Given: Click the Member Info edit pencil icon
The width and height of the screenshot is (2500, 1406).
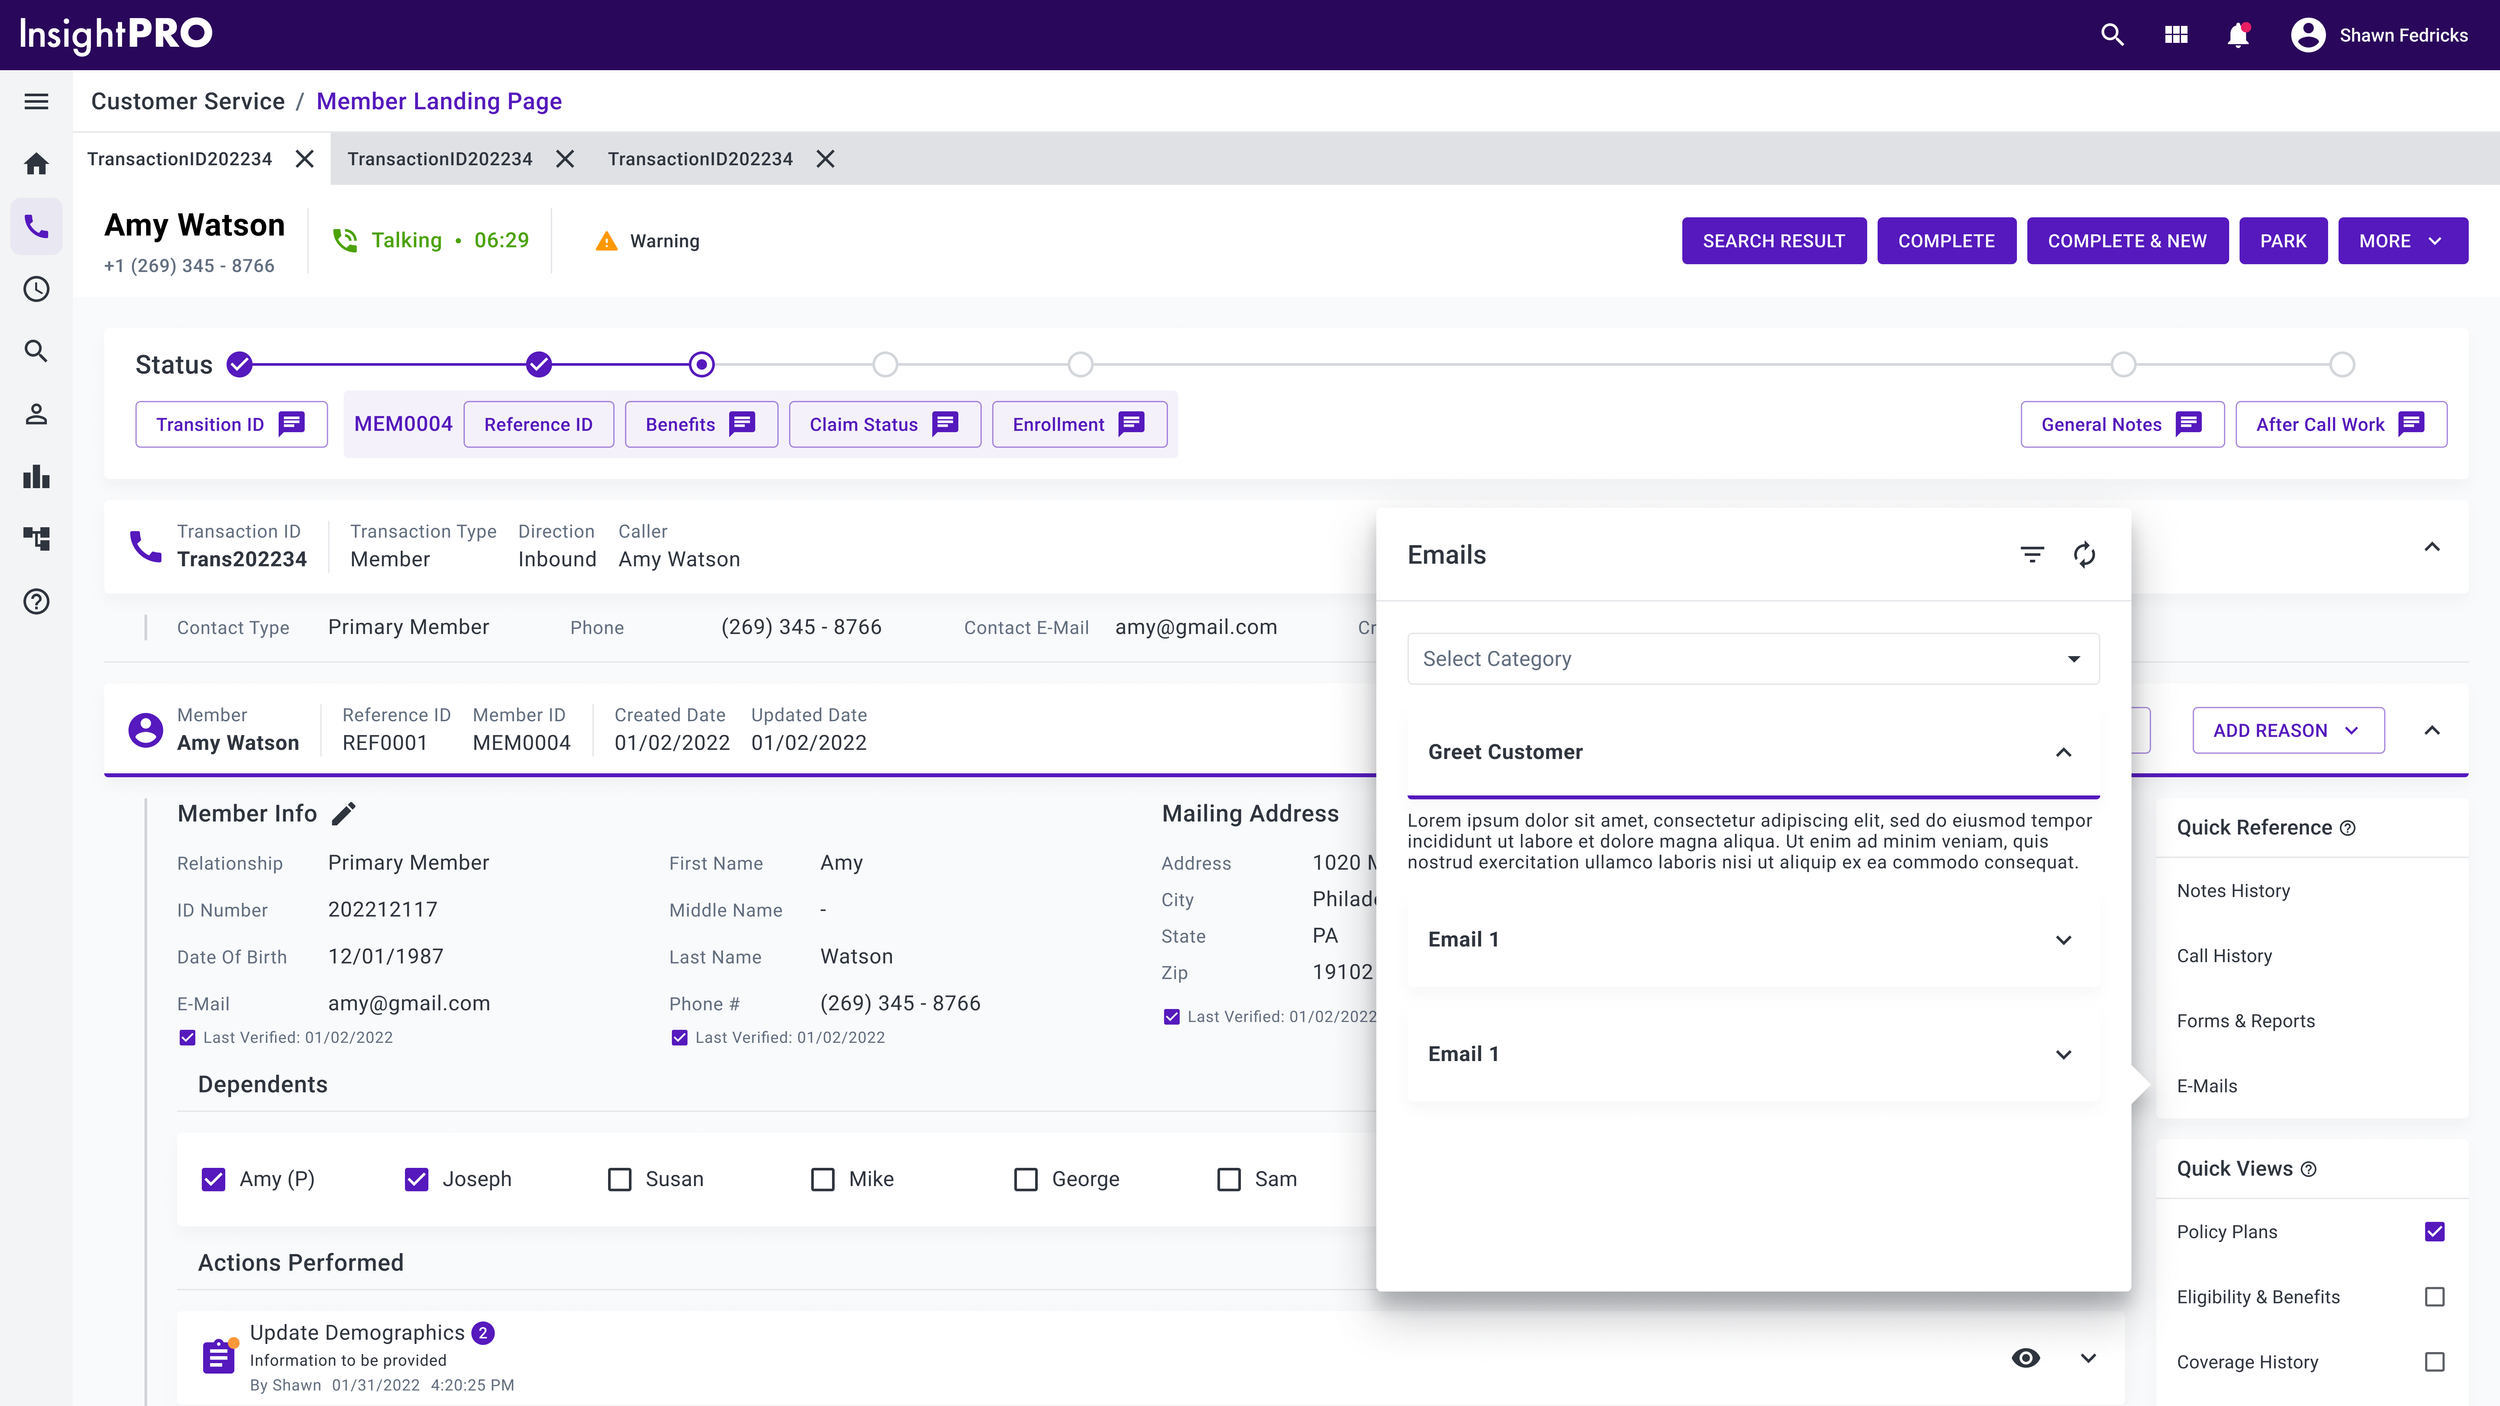Looking at the screenshot, I should tap(344, 814).
